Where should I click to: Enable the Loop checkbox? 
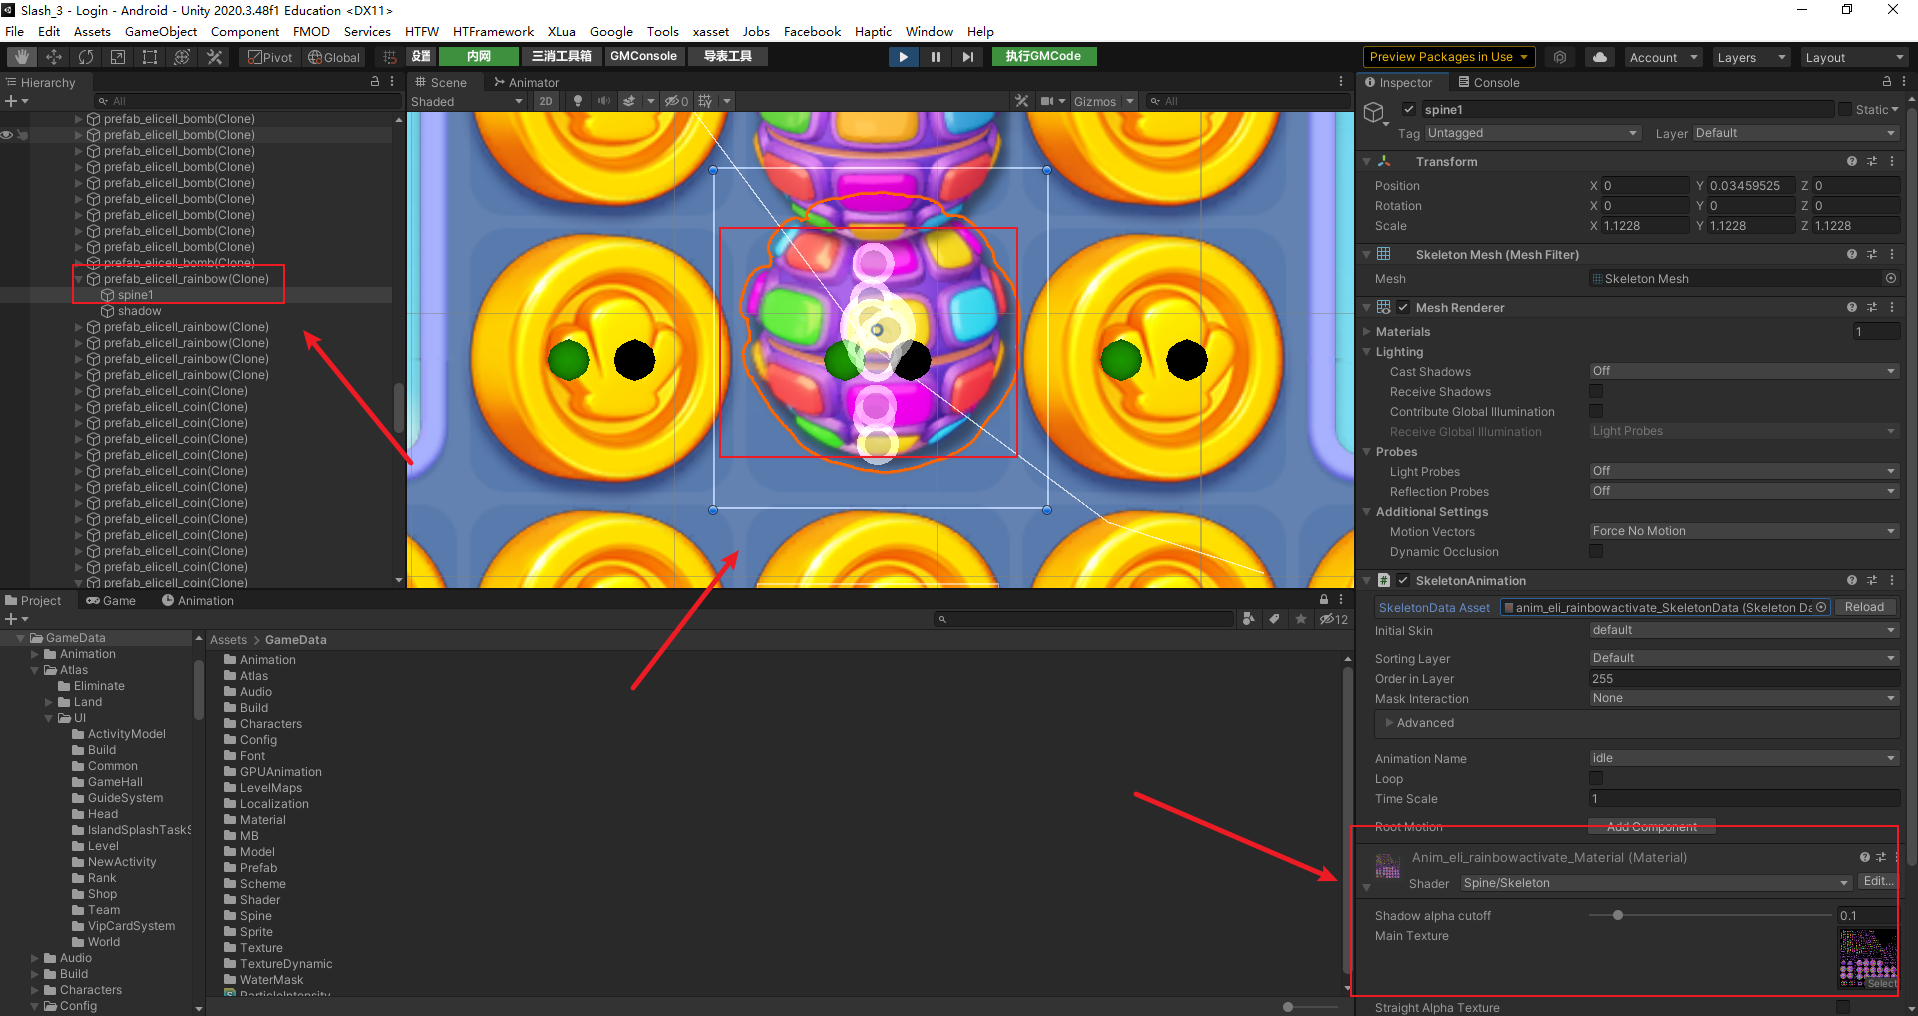[x=1596, y=779]
